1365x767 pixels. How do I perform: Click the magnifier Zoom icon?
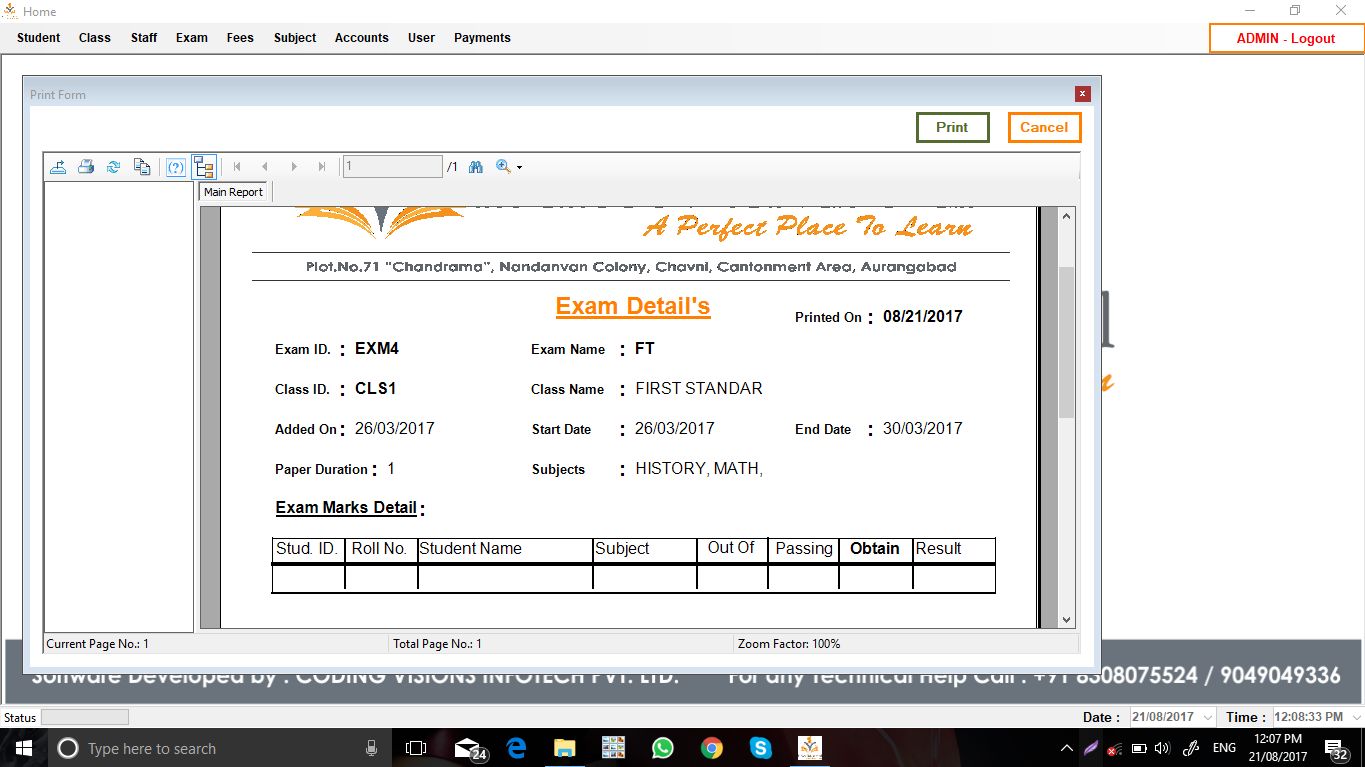pos(503,167)
